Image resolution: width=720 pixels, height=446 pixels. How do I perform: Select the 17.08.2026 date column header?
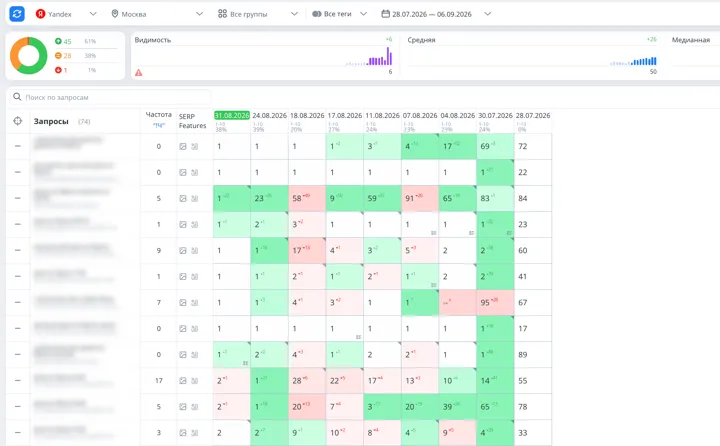click(x=345, y=115)
